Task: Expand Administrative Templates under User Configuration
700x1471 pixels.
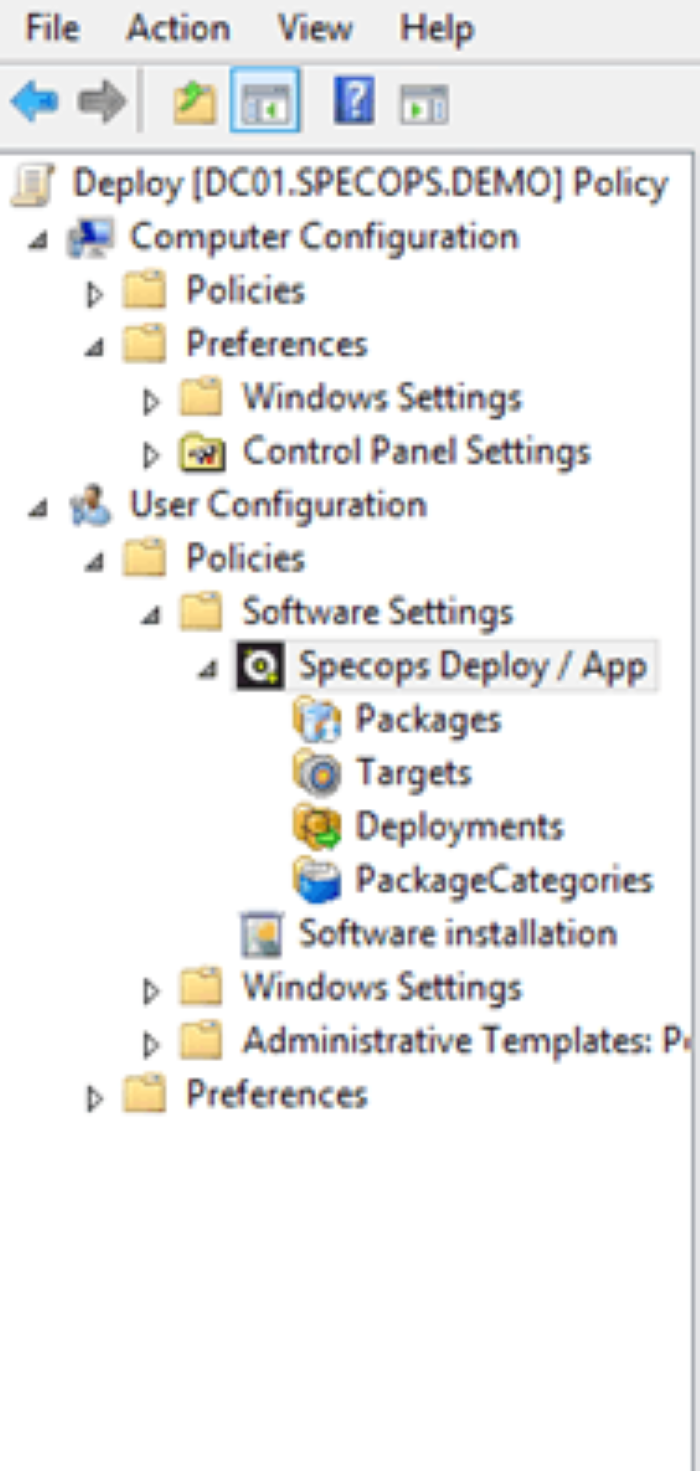Action: pyautogui.click(x=151, y=1045)
